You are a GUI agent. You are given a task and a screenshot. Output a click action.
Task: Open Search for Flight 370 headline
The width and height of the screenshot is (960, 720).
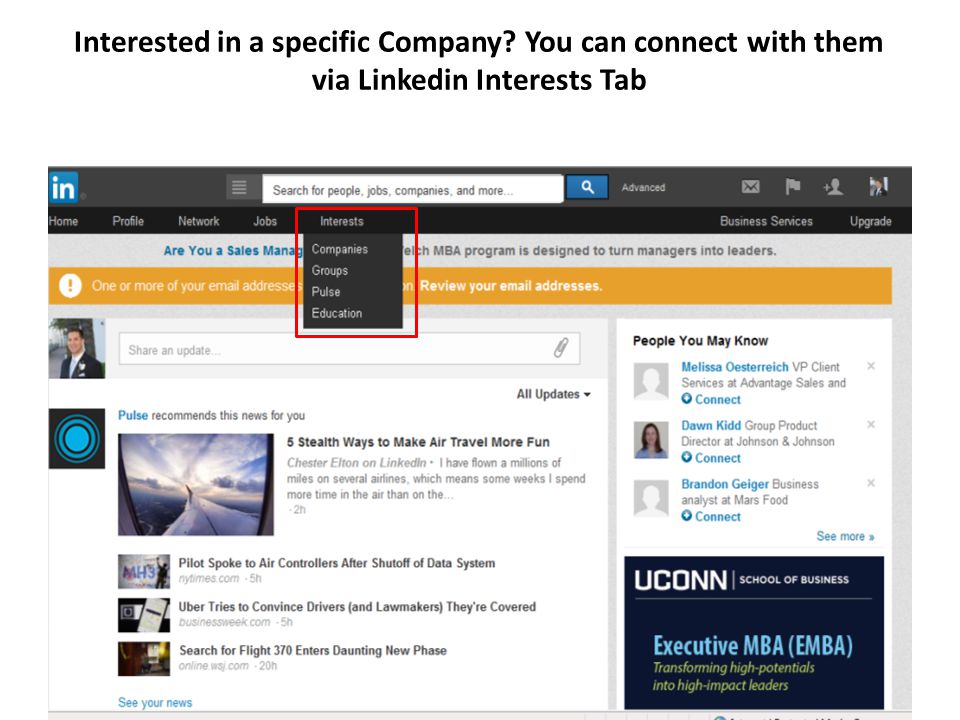tap(313, 650)
